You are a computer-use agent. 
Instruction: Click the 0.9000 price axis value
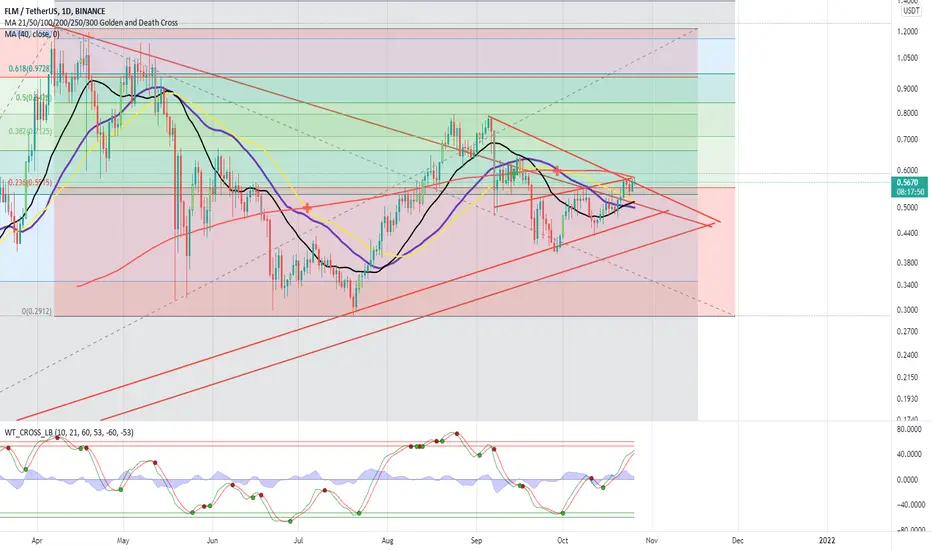click(907, 89)
